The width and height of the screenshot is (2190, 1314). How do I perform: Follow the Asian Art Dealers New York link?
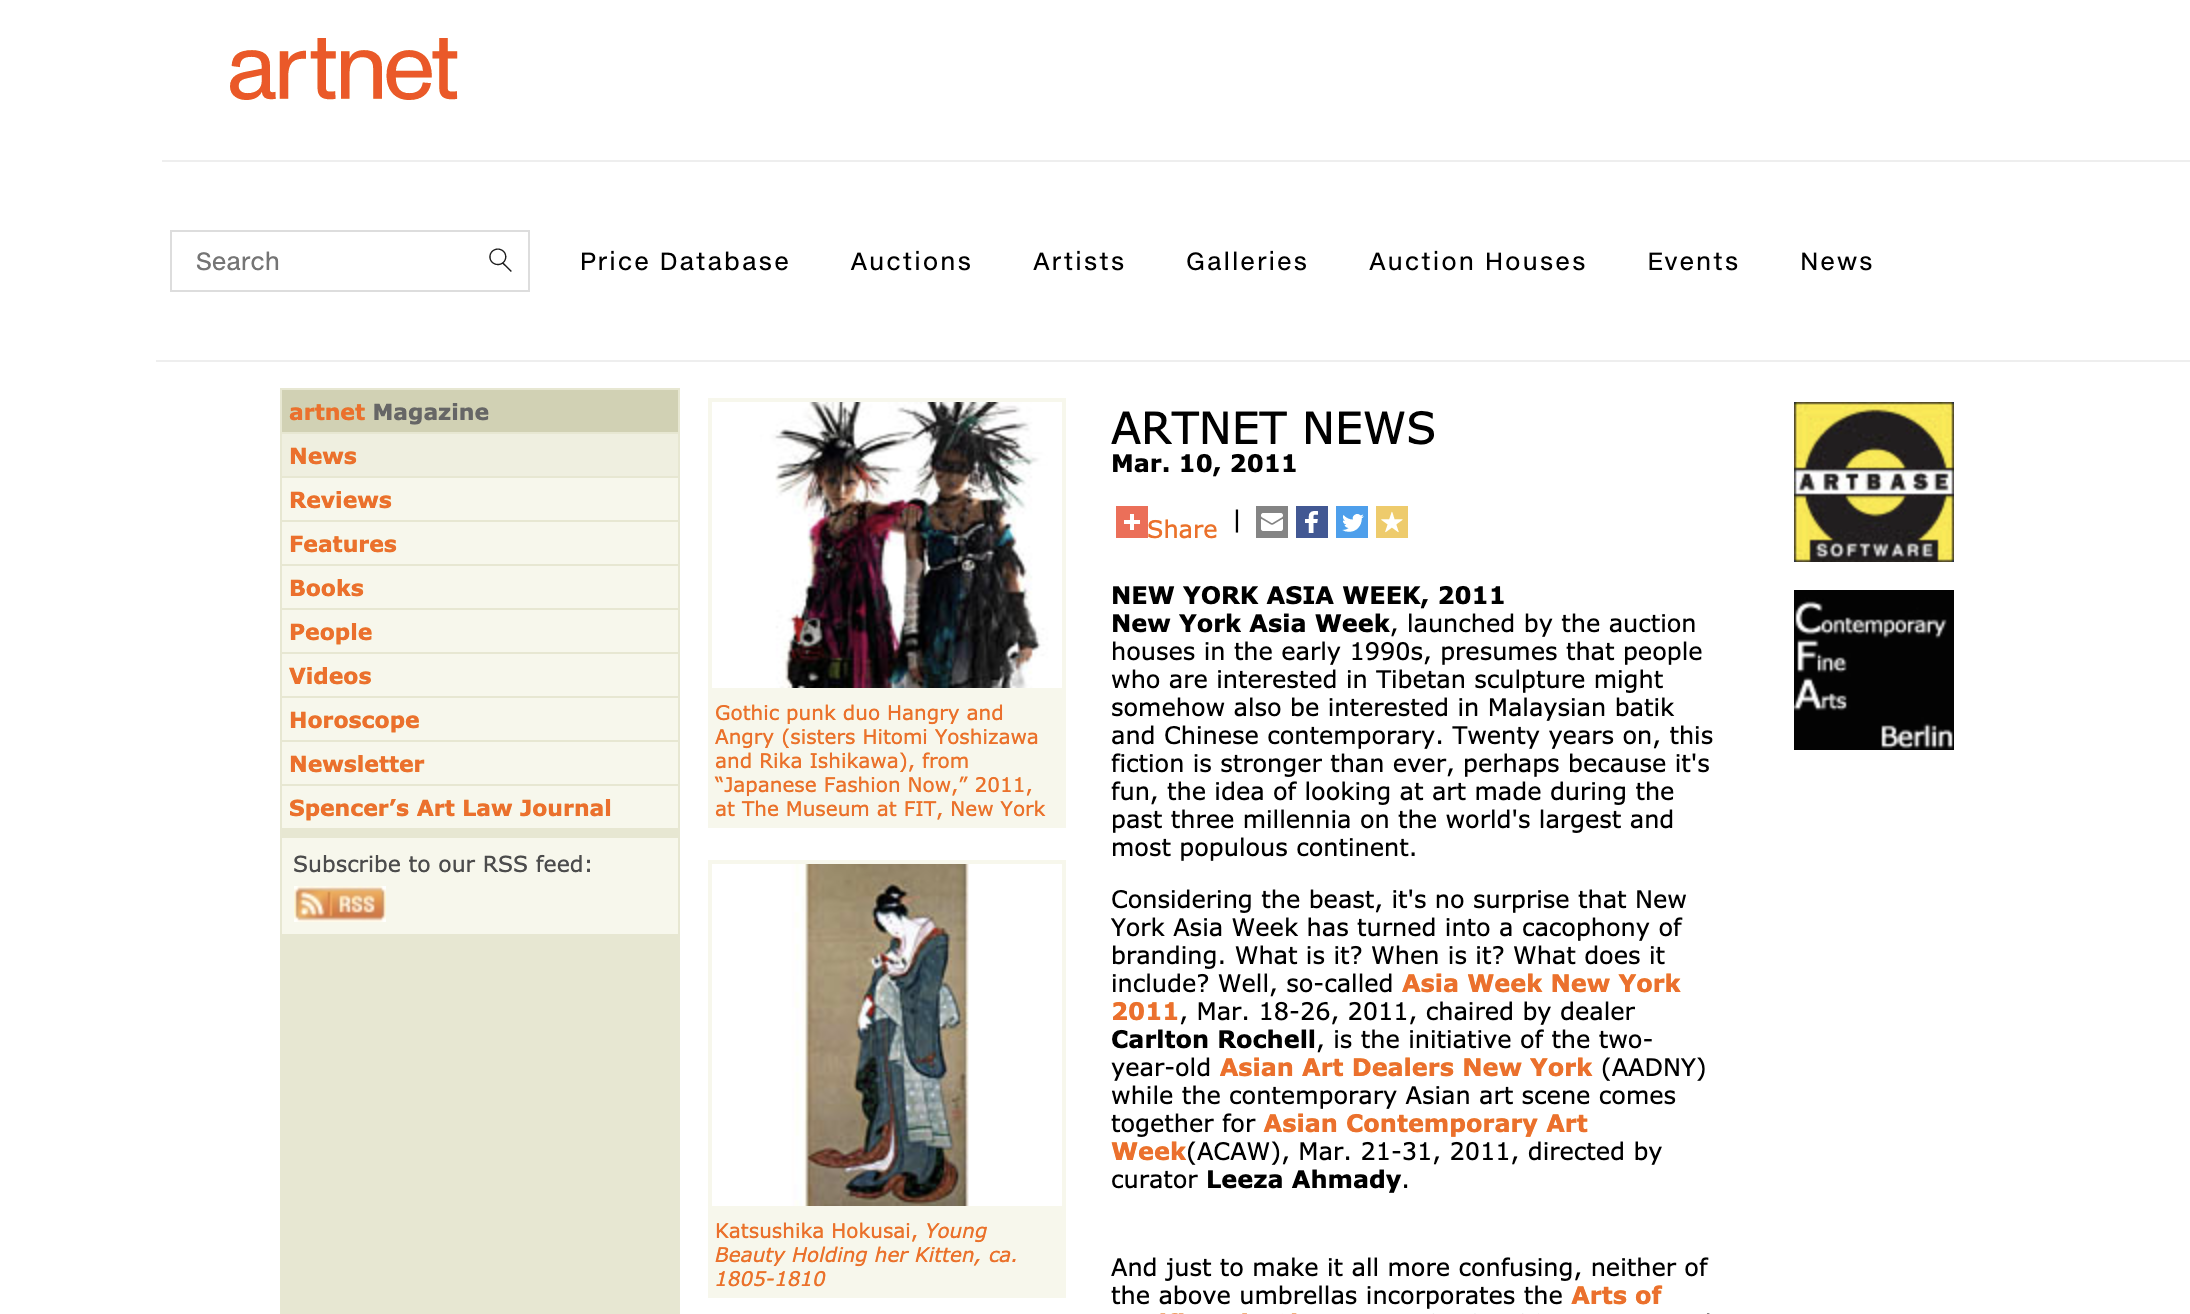[x=1405, y=1067]
